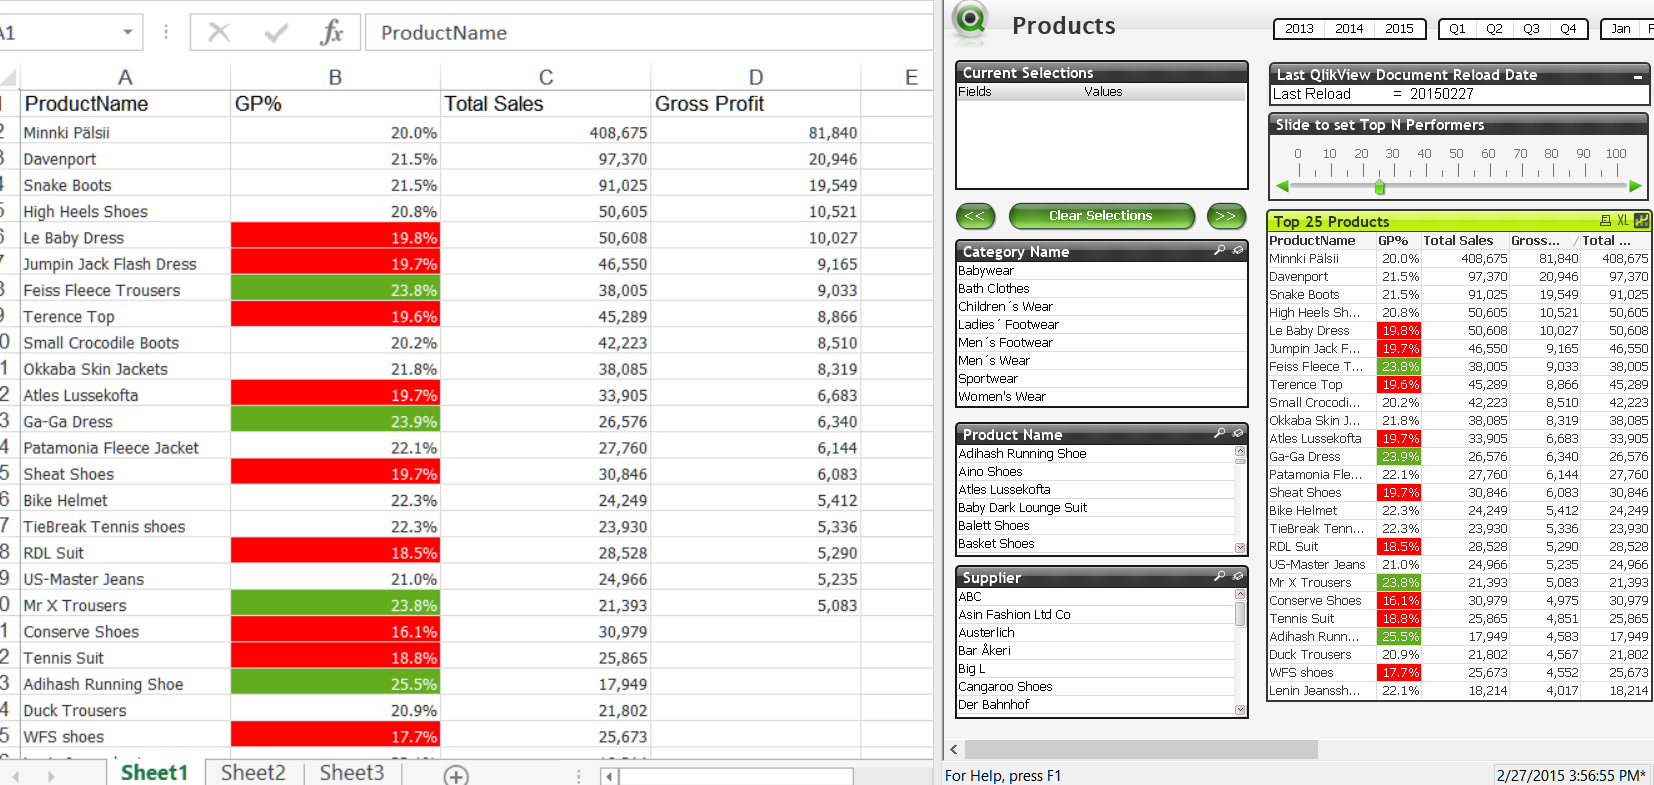Screen dimensions: 1654x785
Task: Sort by Total Sales header in Top 25
Action: [1464, 240]
